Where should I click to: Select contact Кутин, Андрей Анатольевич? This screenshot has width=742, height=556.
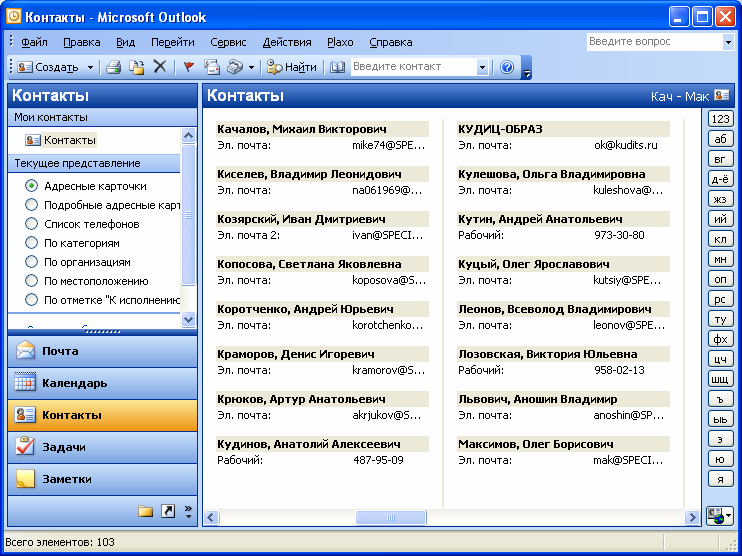[563, 219]
